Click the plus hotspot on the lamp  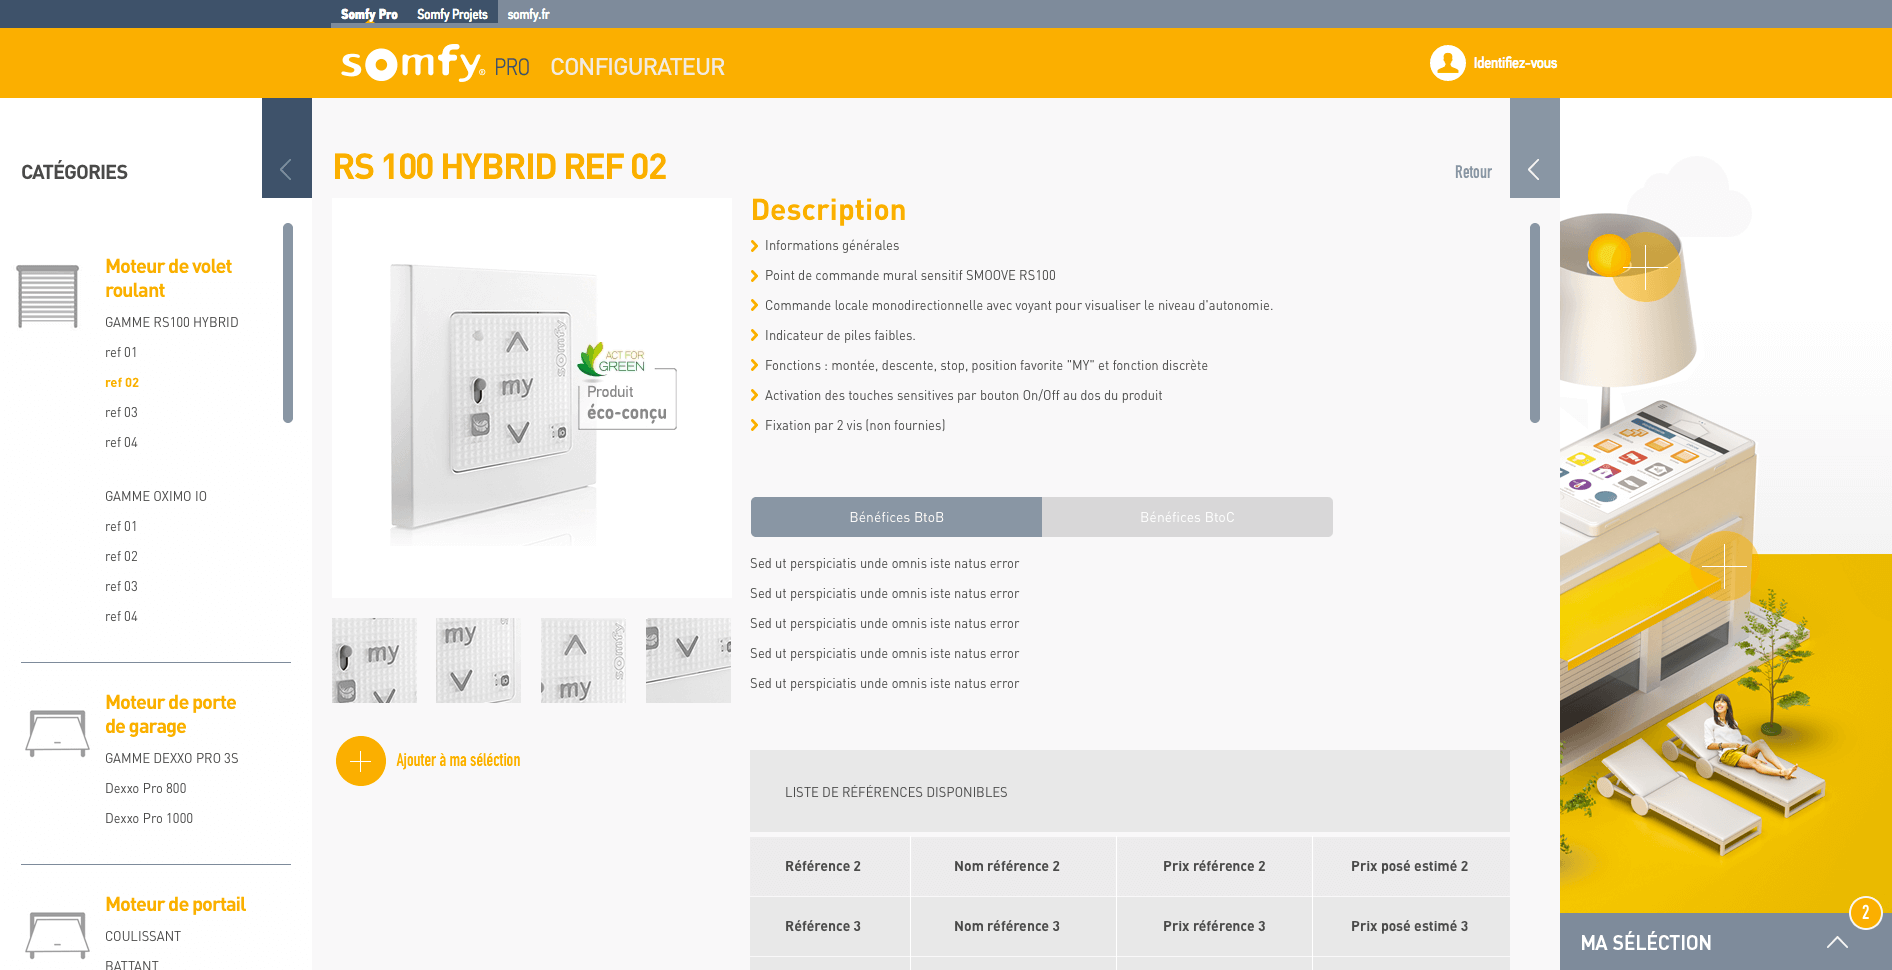click(1645, 266)
